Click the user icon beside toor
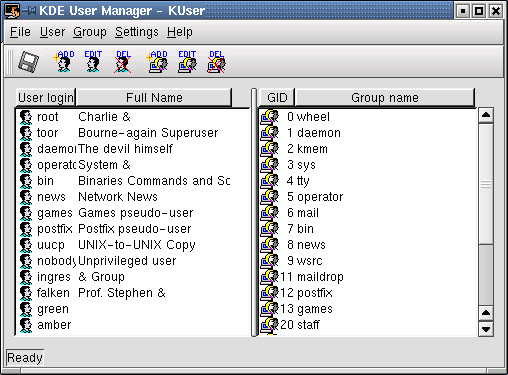The image size is (508, 375). (26, 133)
